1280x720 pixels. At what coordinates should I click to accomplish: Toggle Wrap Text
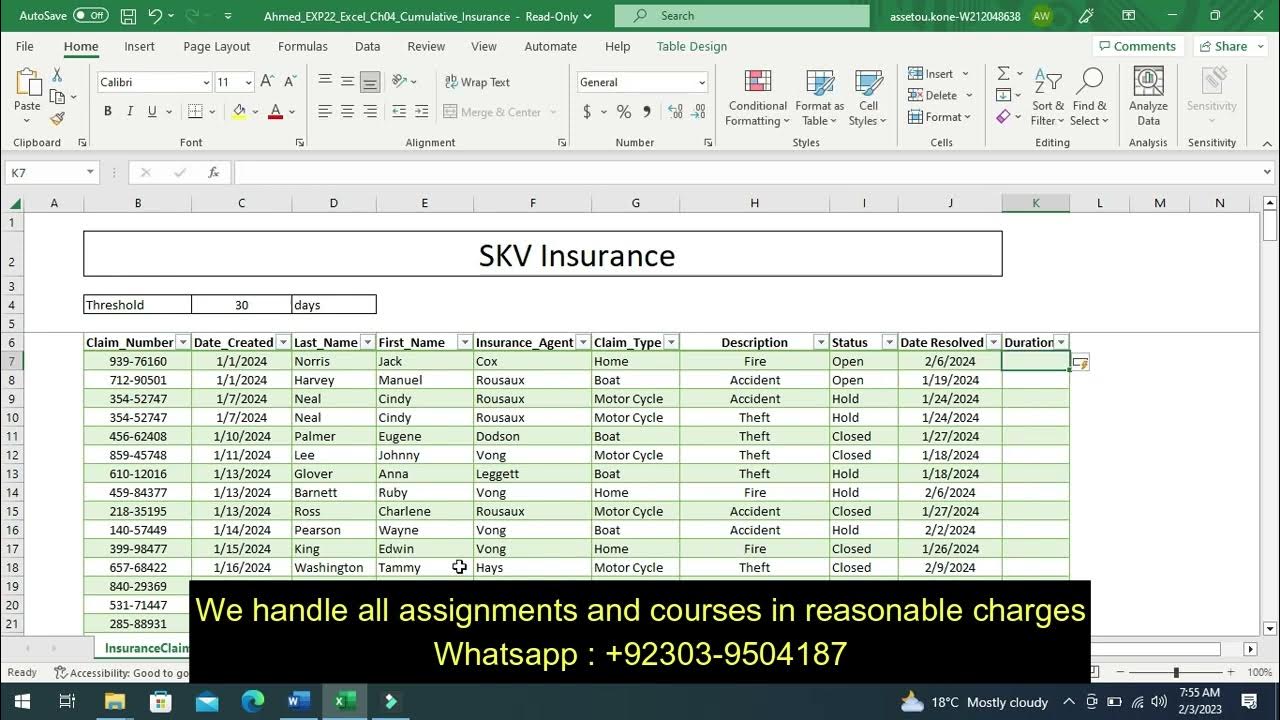pos(477,82)
